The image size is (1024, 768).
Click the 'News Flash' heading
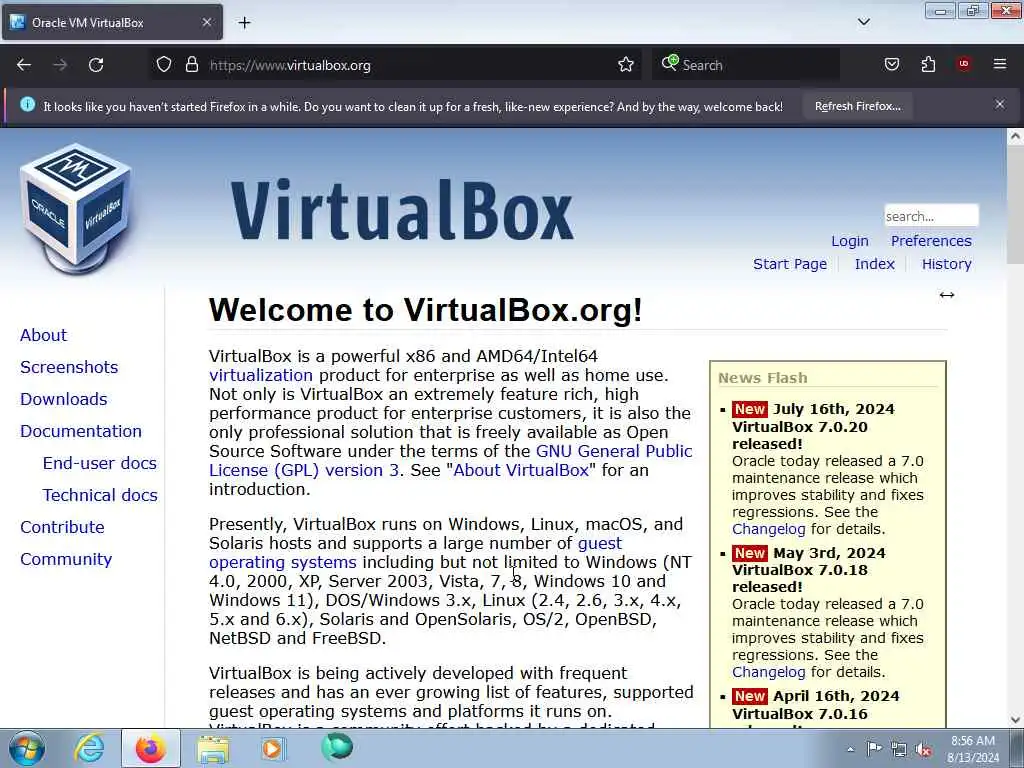tap(762, 378)
